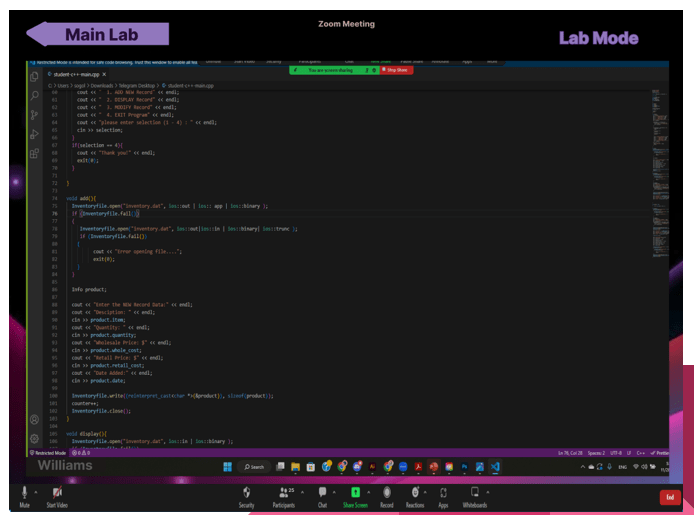Expand the arrow next to Mute
This screenshot has height=515, width=694.
click(x=36, y=491)
